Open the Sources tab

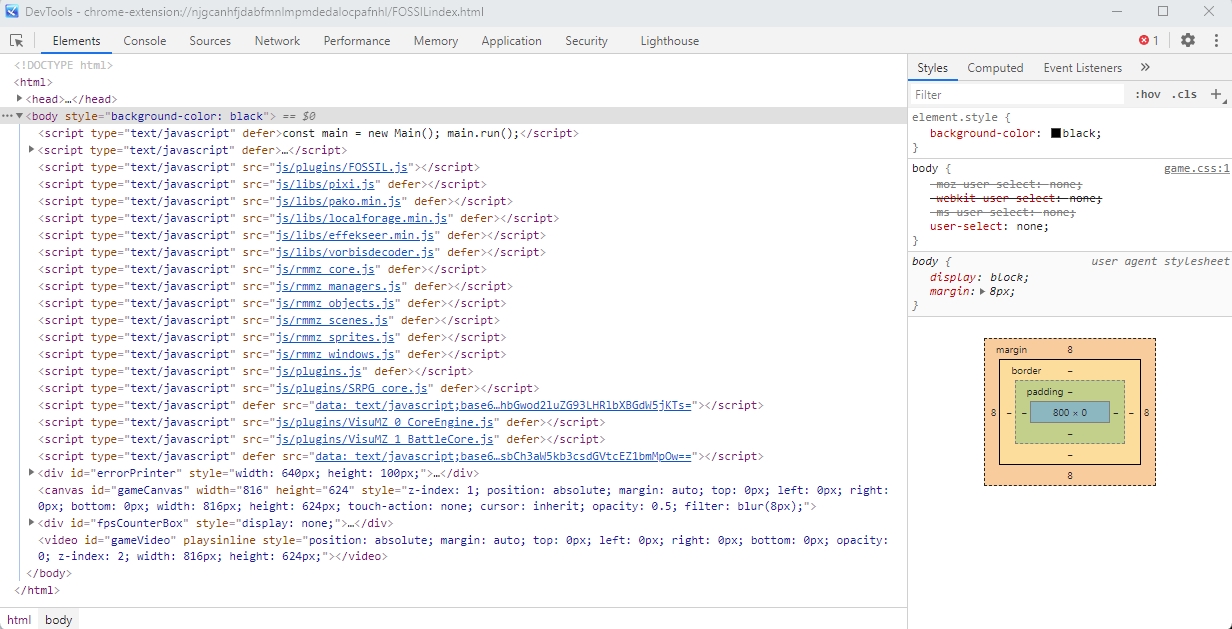click(x=210, y=41)
